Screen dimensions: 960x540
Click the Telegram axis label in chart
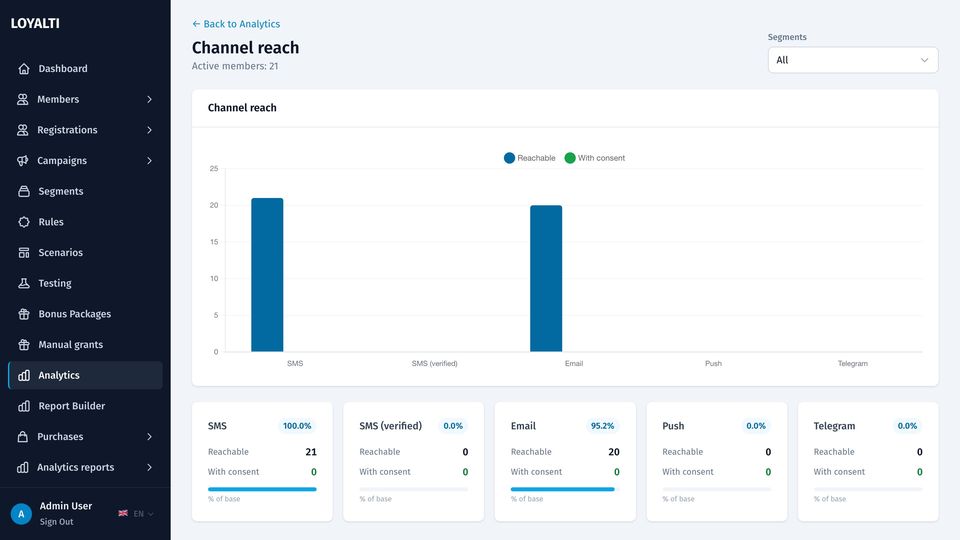tap(852, 364)
